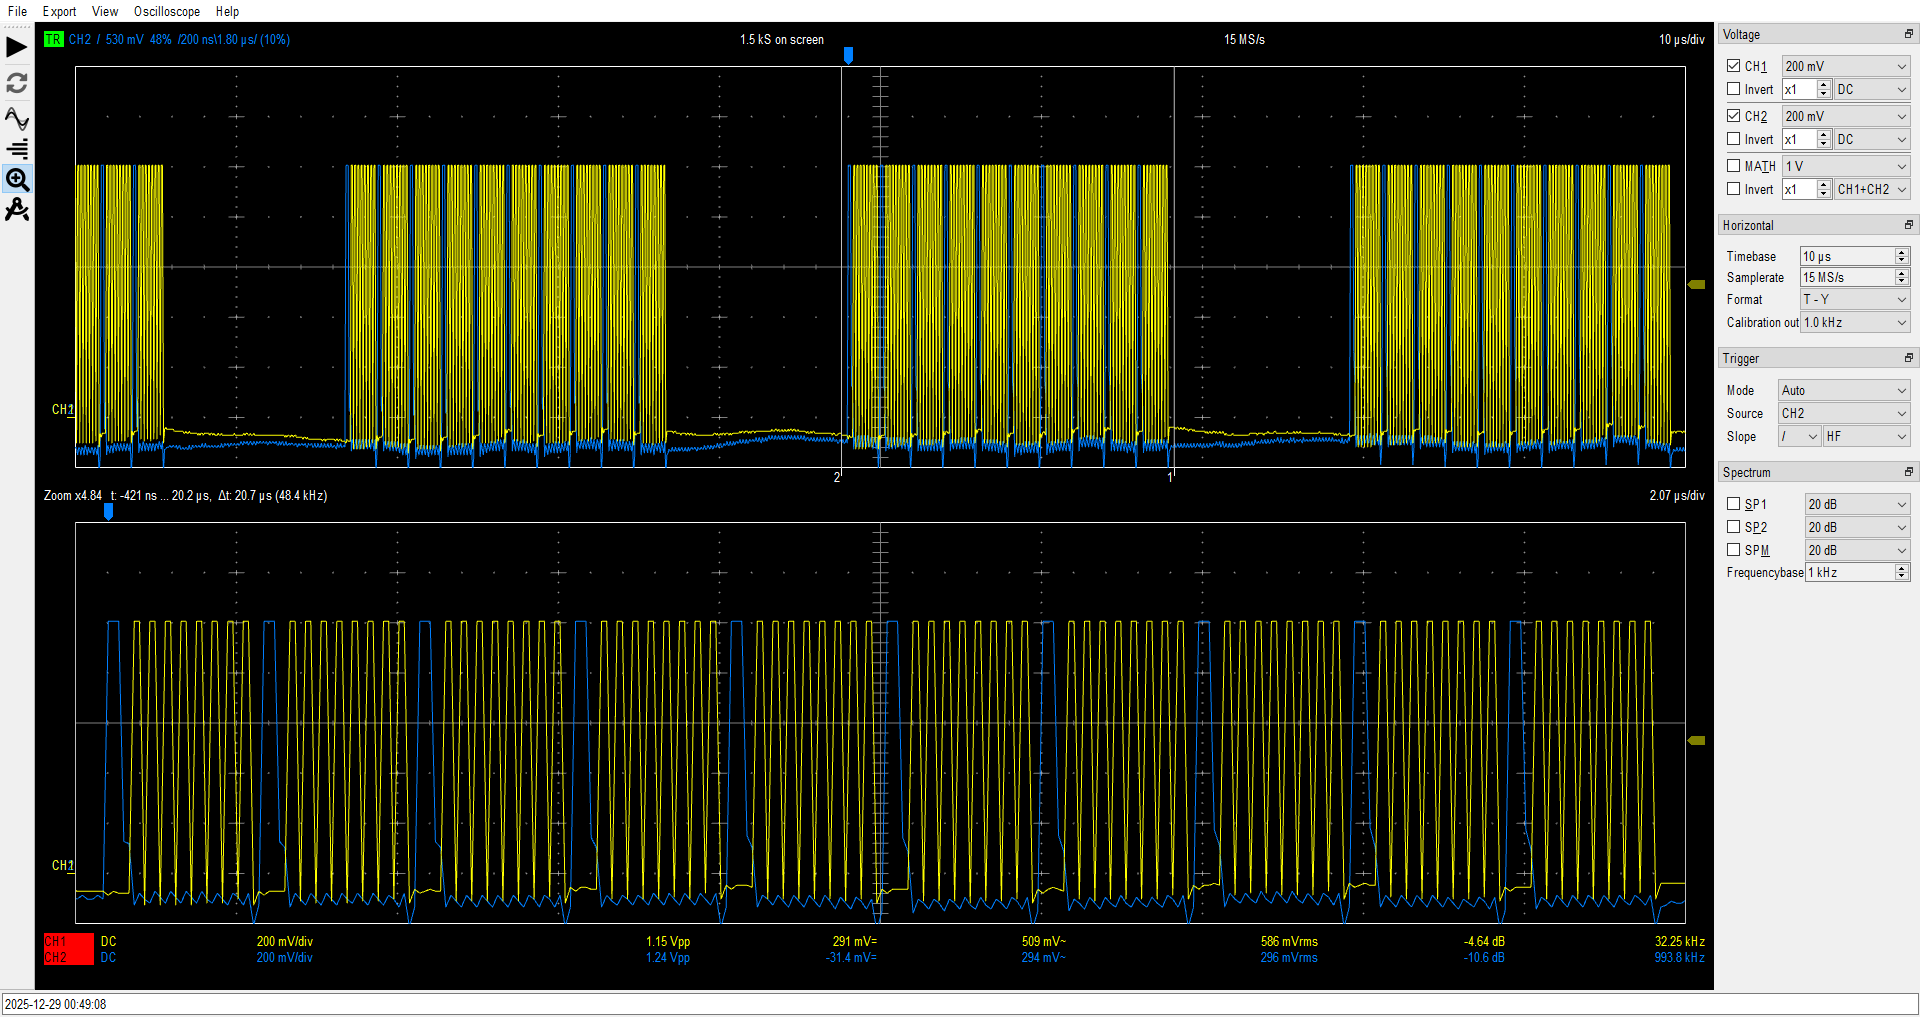
Task: Undock the Voltage panel
Action: (1908, 34)
